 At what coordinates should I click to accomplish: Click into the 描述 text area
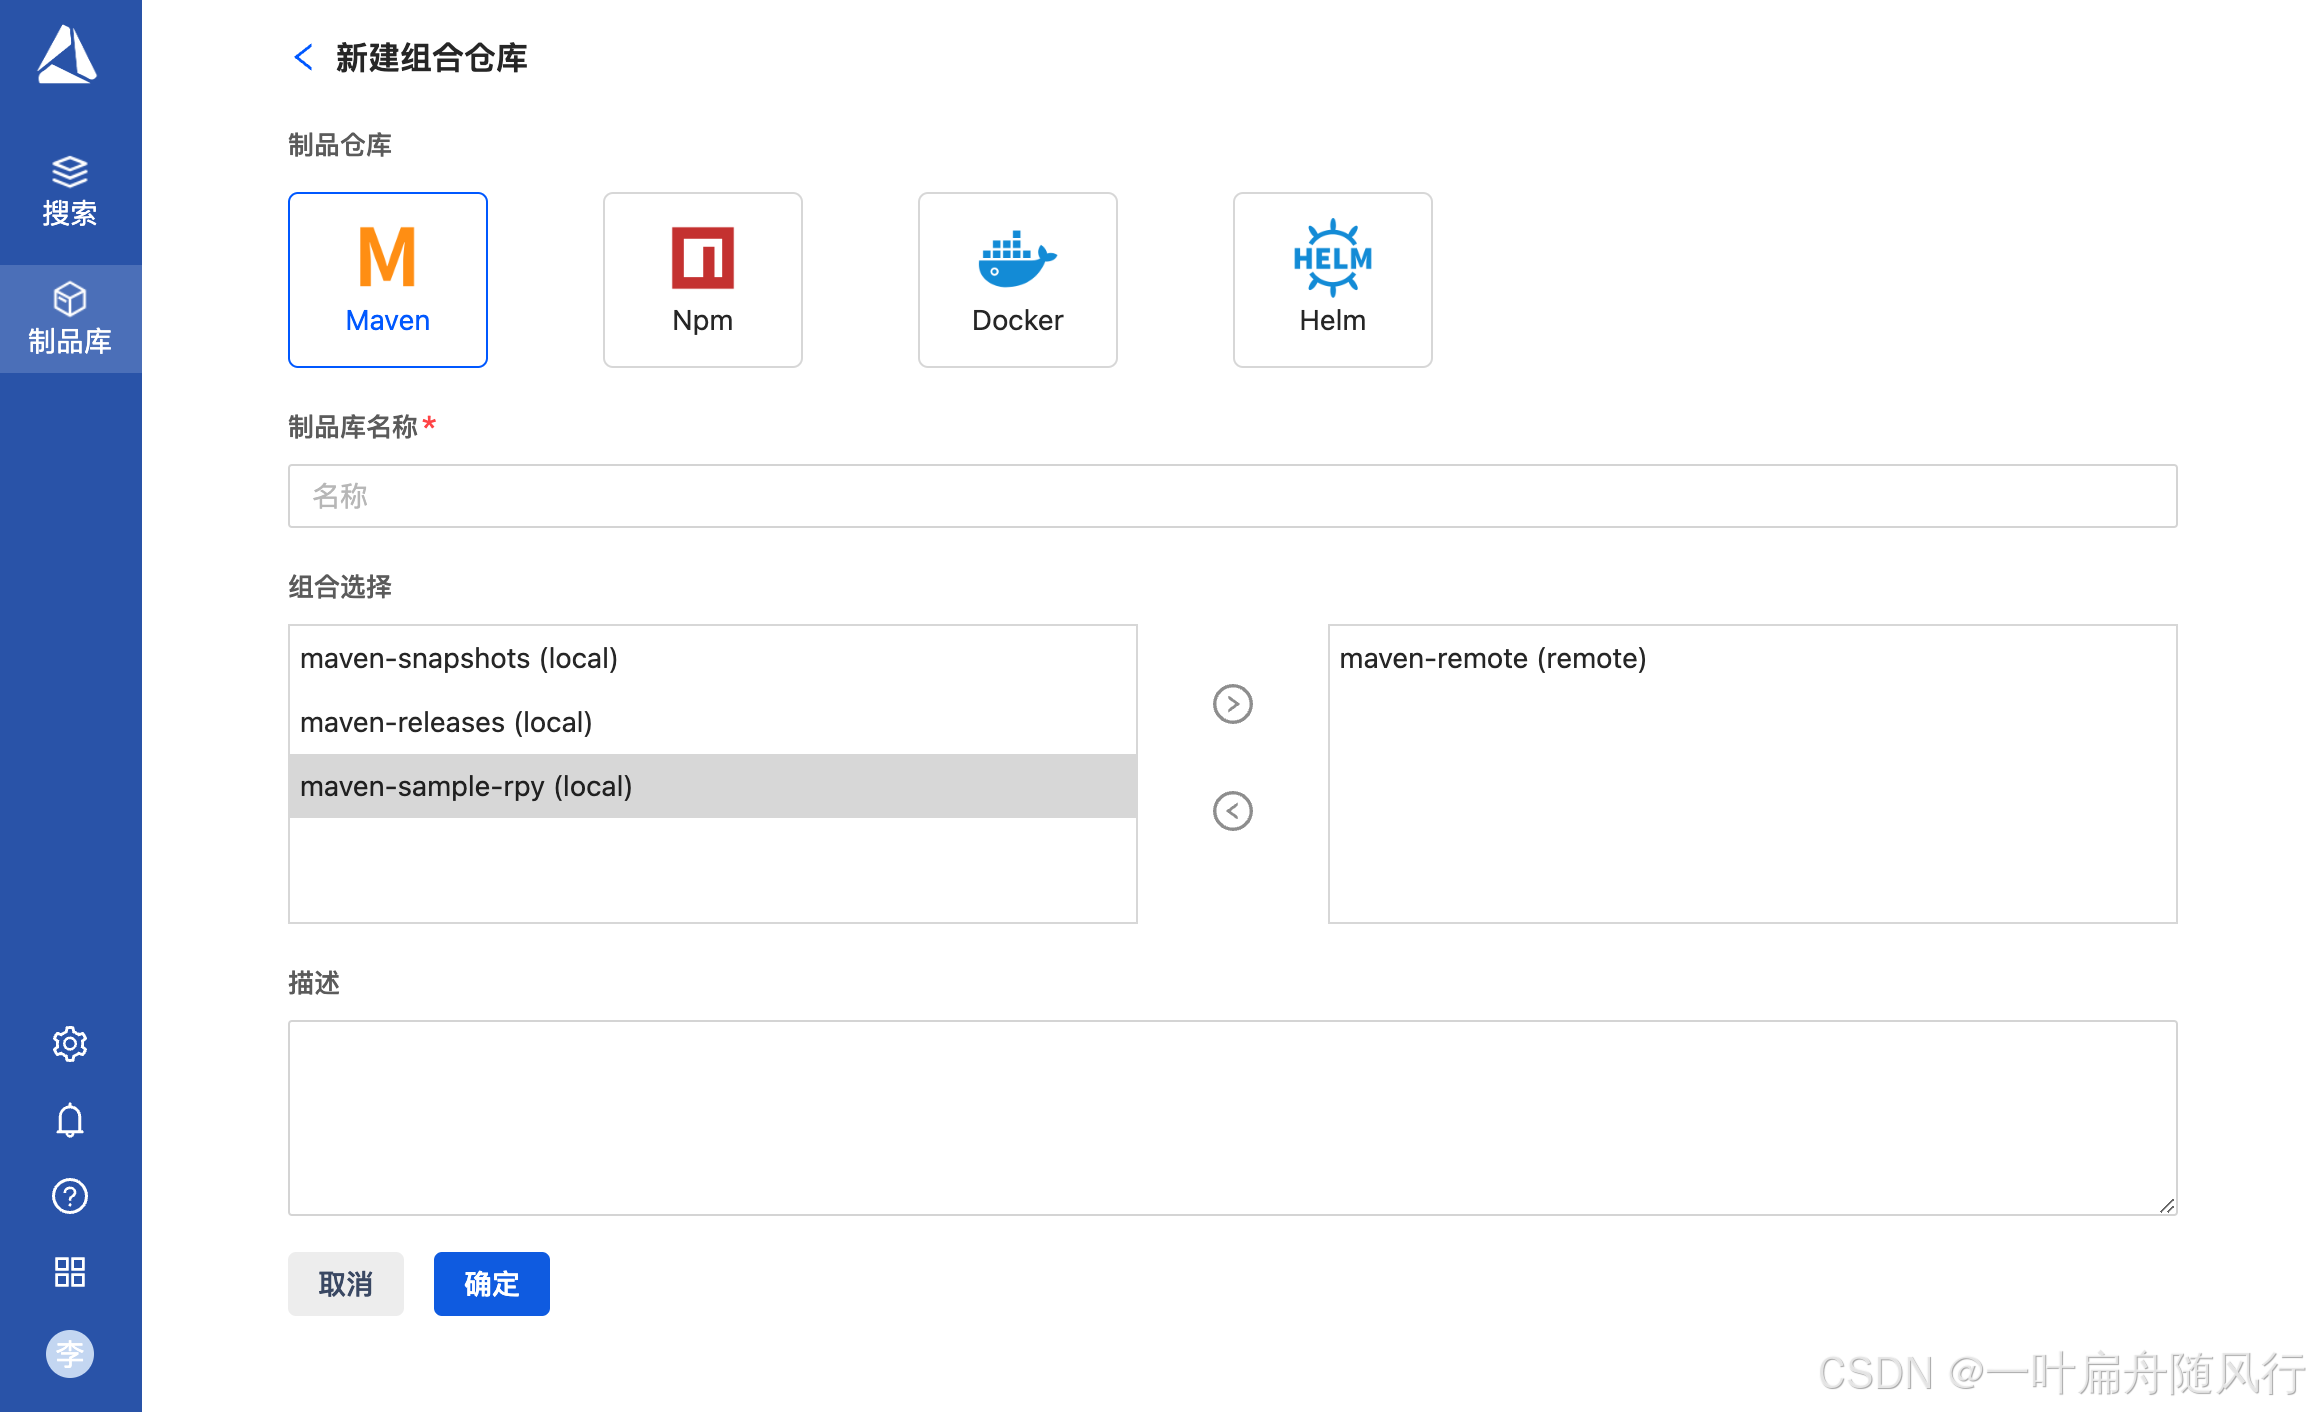tap(1232, 1118)
